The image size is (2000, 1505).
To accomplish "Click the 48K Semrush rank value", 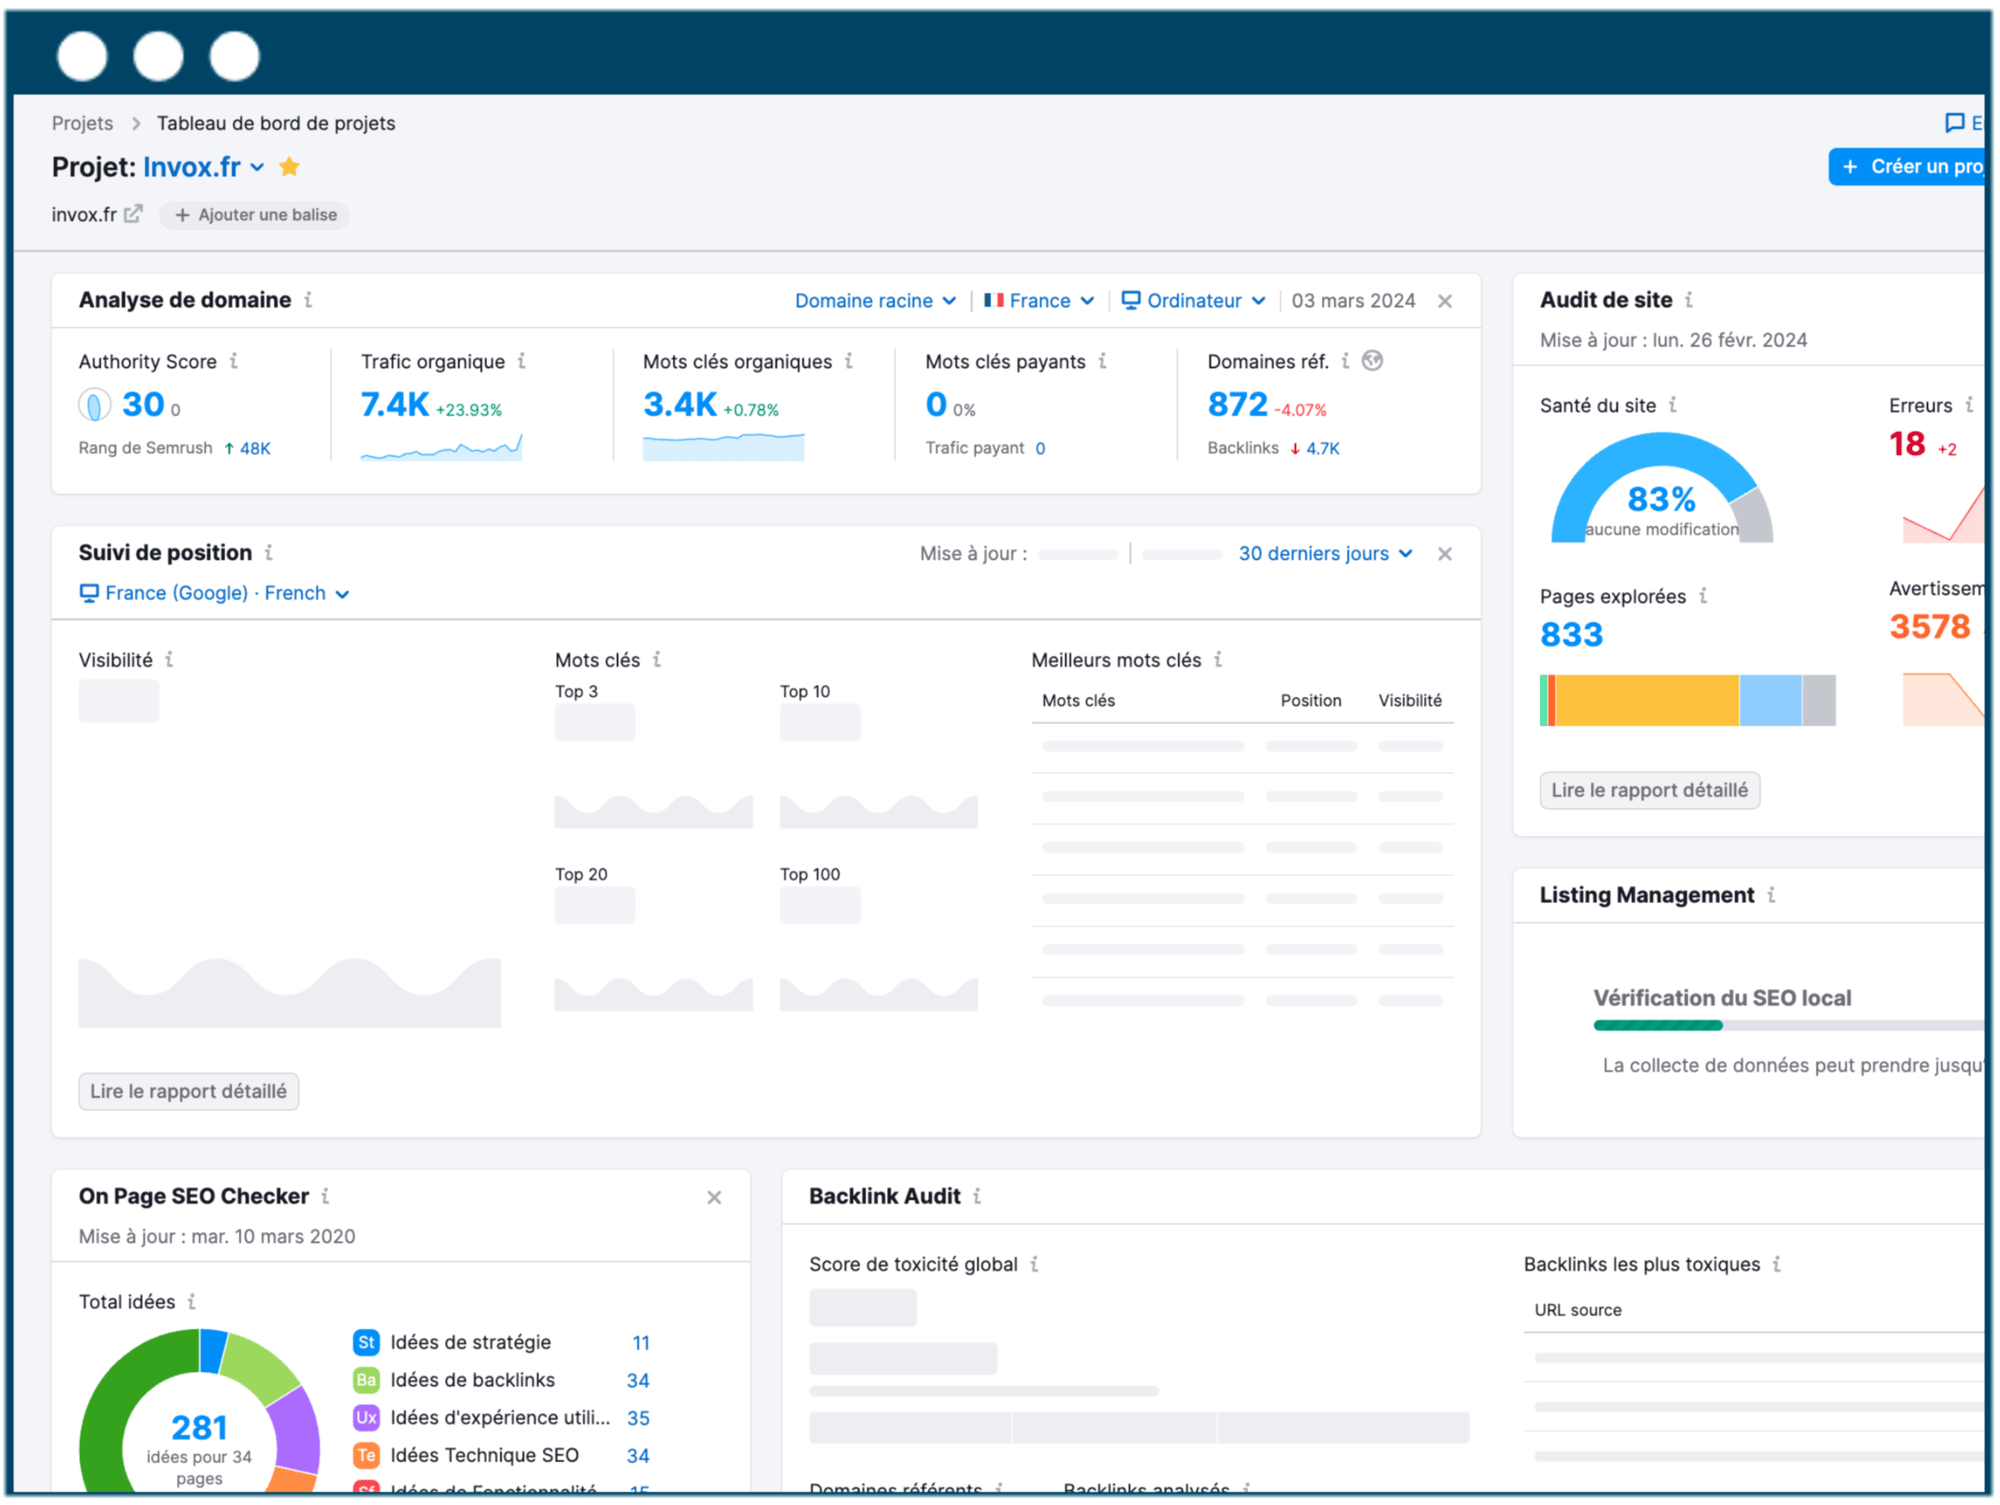I will point(255,449).
